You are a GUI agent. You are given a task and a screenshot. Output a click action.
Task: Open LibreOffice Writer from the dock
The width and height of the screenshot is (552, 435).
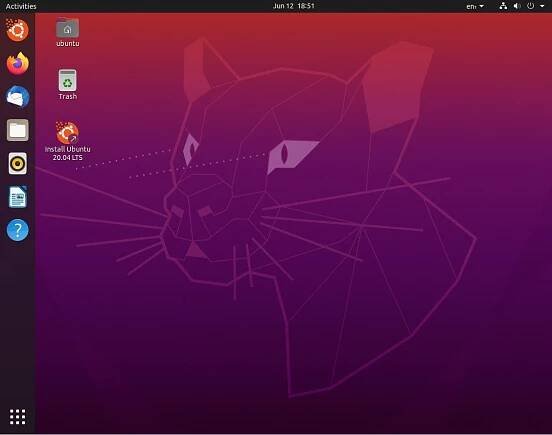click(17, 197)
